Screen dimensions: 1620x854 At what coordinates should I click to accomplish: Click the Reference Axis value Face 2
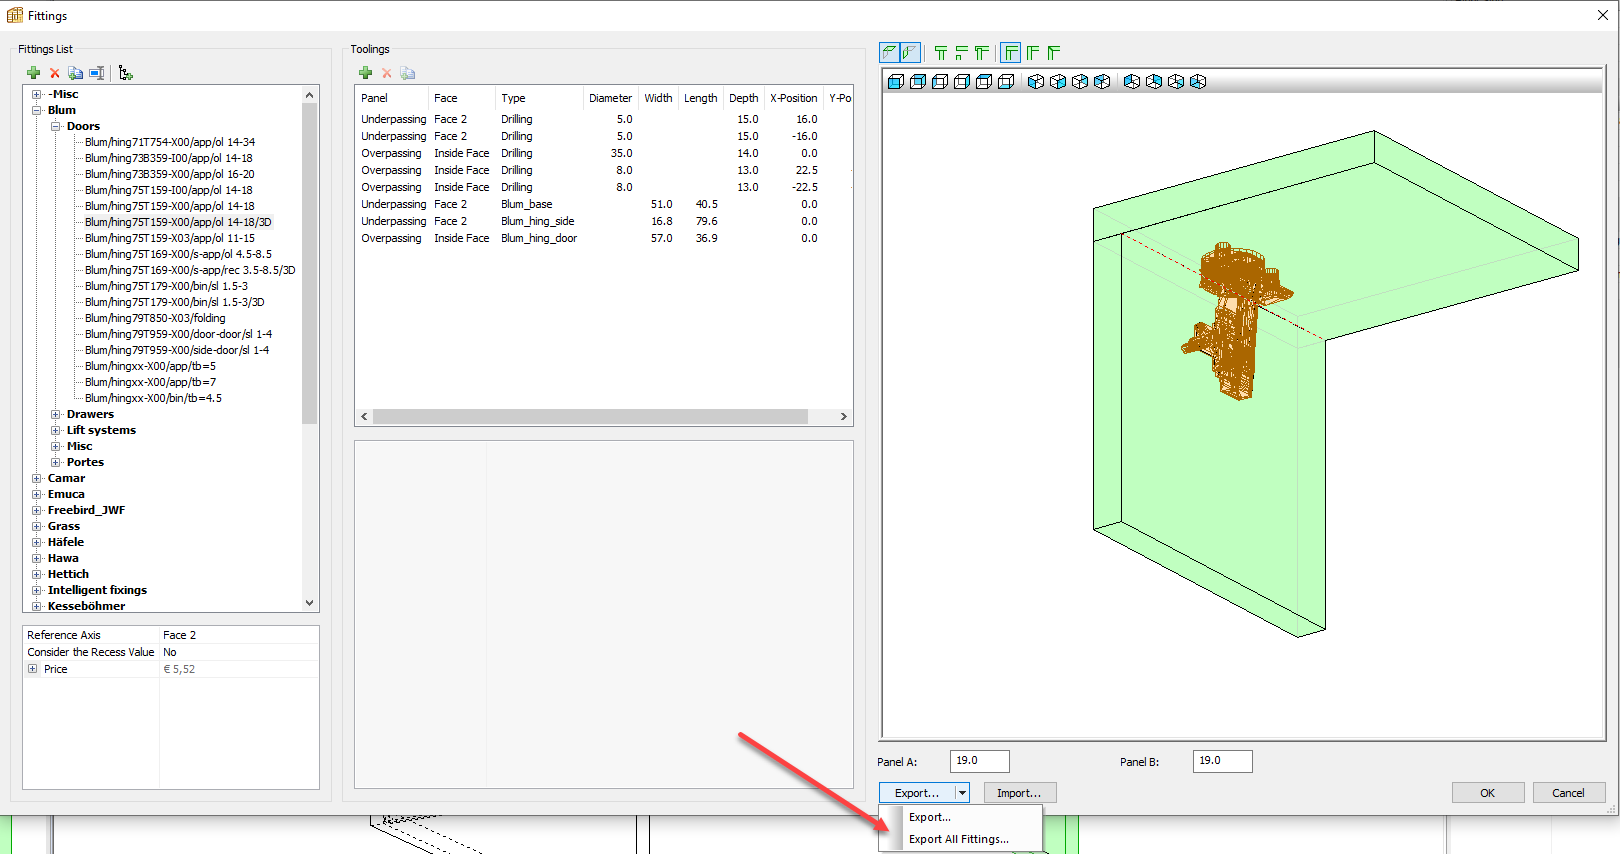click(x=240, y=635)
